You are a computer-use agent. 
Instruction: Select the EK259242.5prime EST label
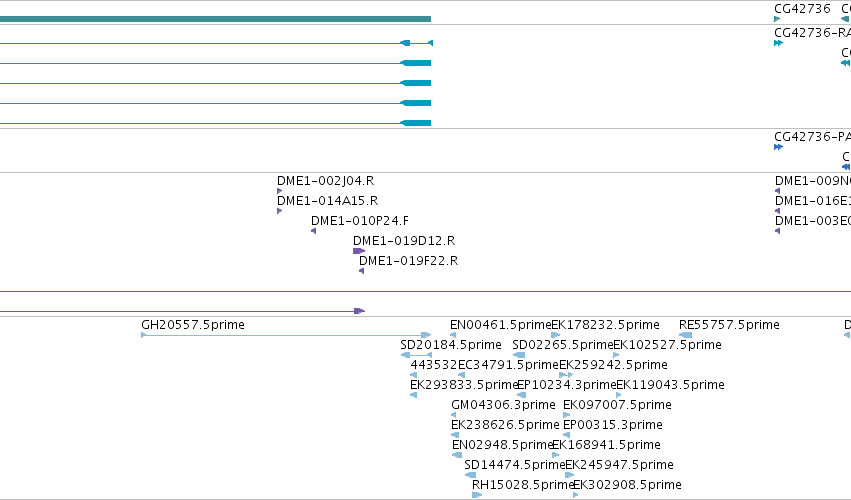613,365
